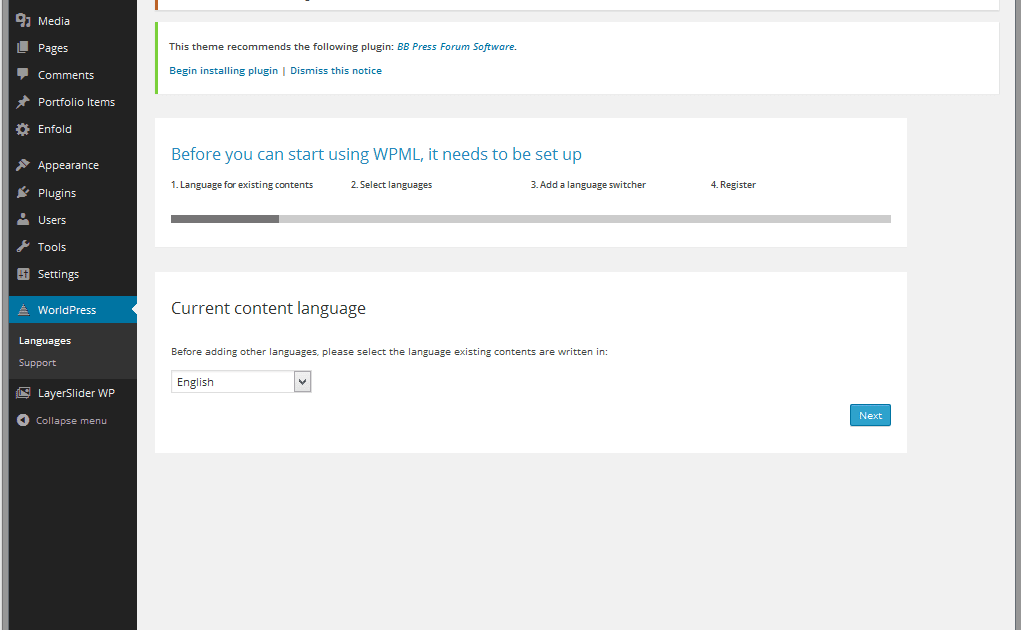The height and width of the screenshot is (630, 1021).
Task: Click the Portfolio Items pin icon
Action: (23, 102)
